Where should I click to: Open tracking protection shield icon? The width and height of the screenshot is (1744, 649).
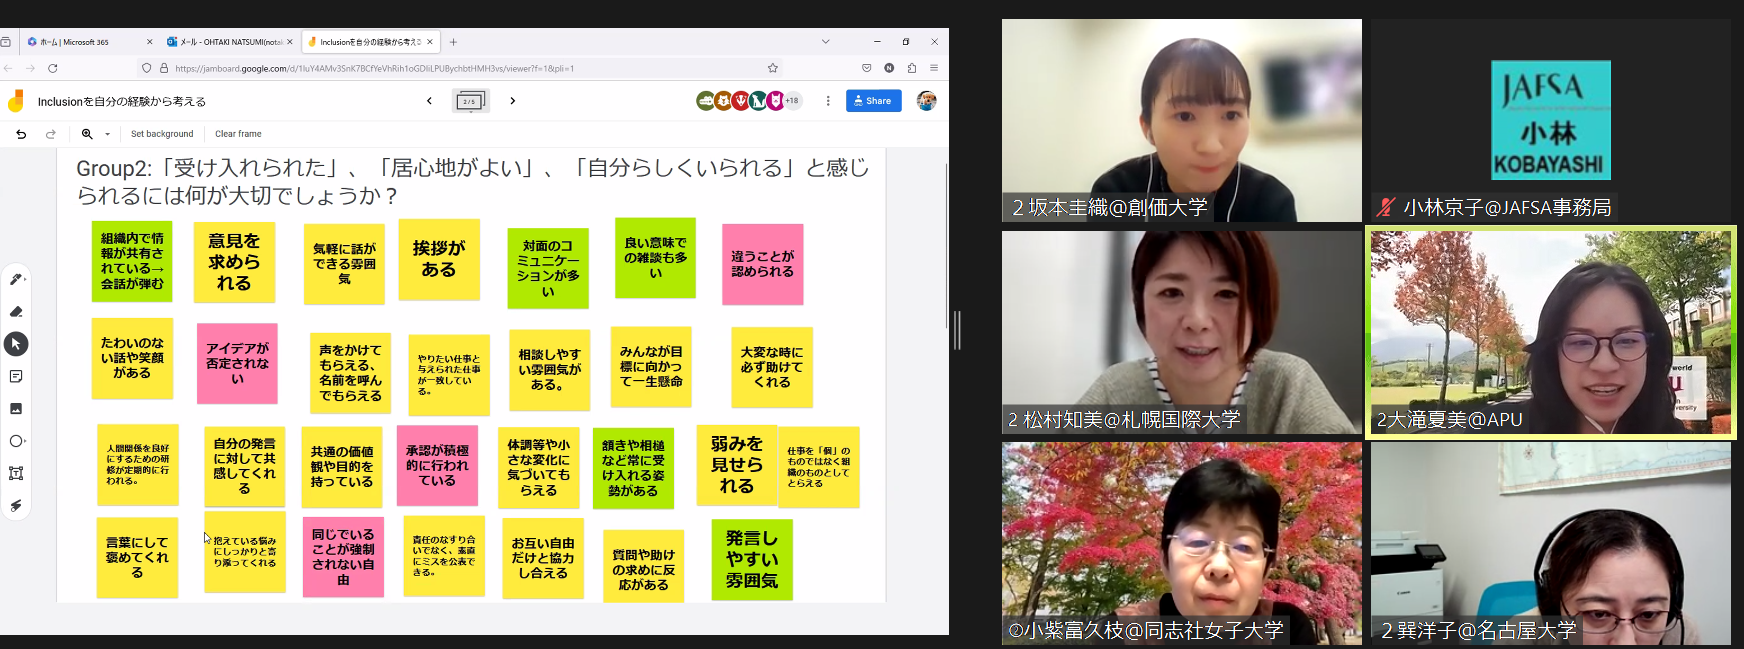pyautogui.click(x=147, y=68)
